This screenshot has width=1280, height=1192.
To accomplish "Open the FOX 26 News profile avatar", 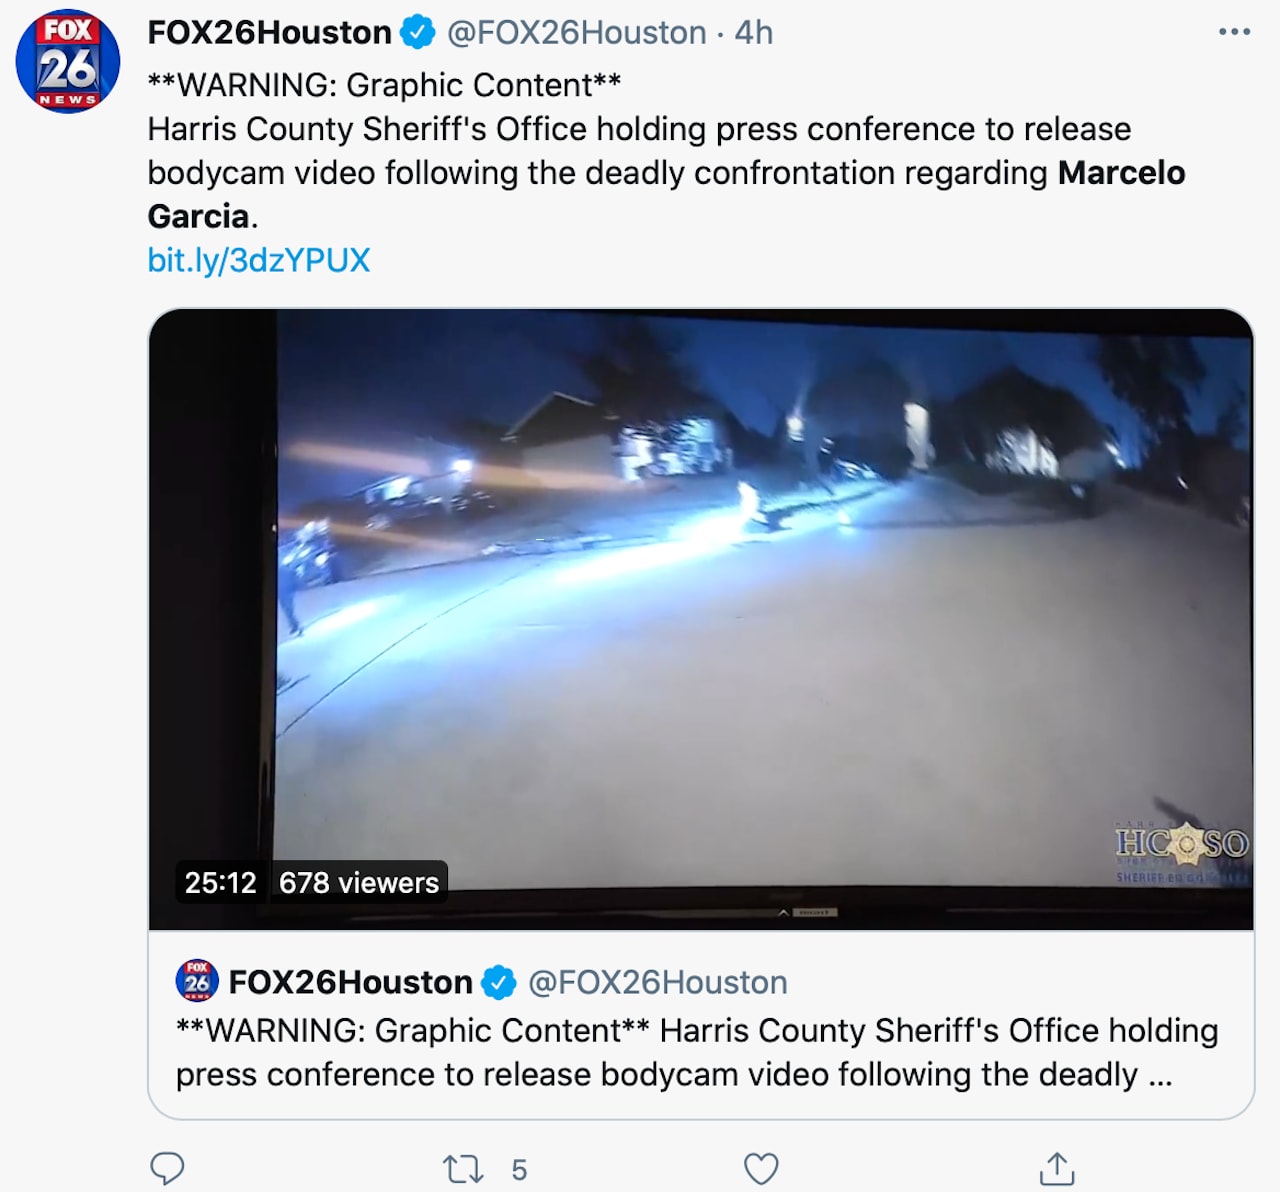I will [x=68, y=61].
